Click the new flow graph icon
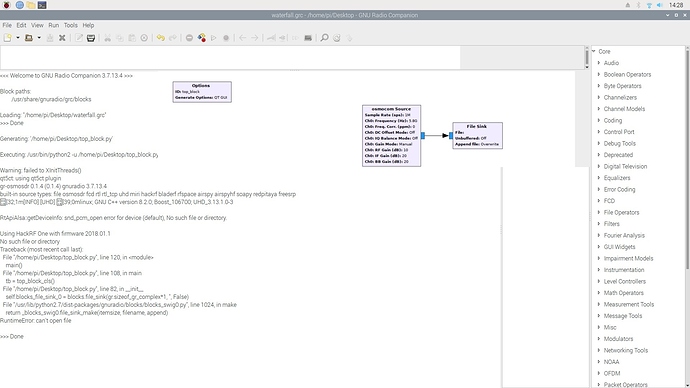The height and width of the screenshot is (388, 690). [x=7, y=38]
